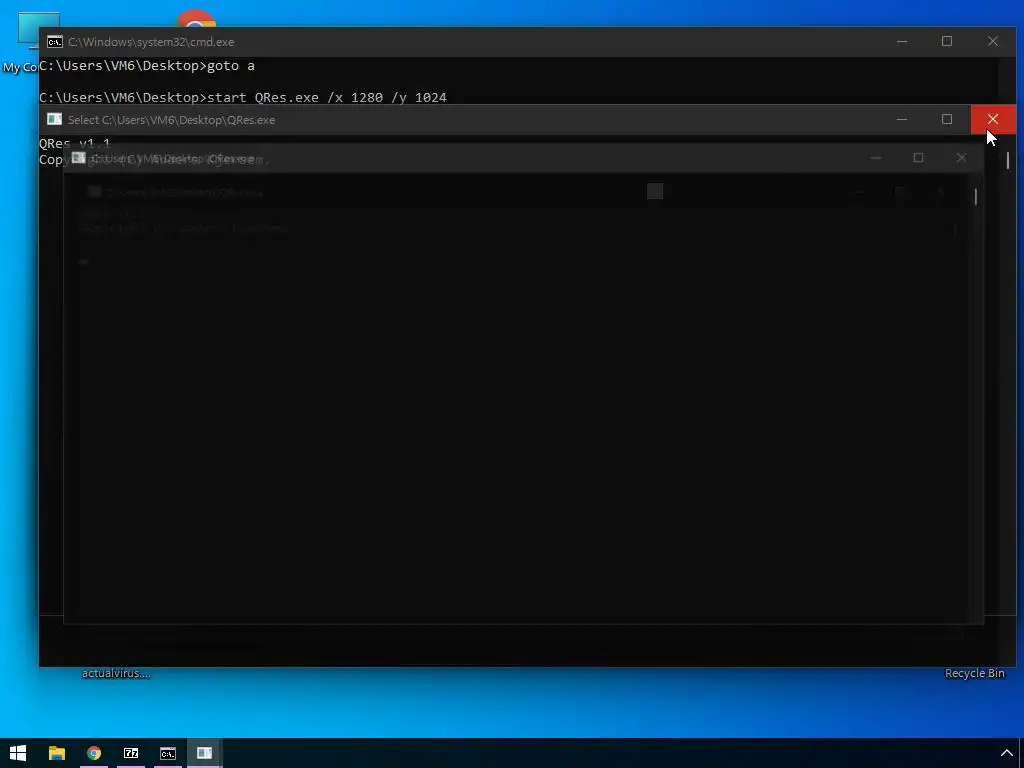Select the Recycle Bin desktop label
The height and width of the screenshot is (768, 1024).
[x=974, y=673]
